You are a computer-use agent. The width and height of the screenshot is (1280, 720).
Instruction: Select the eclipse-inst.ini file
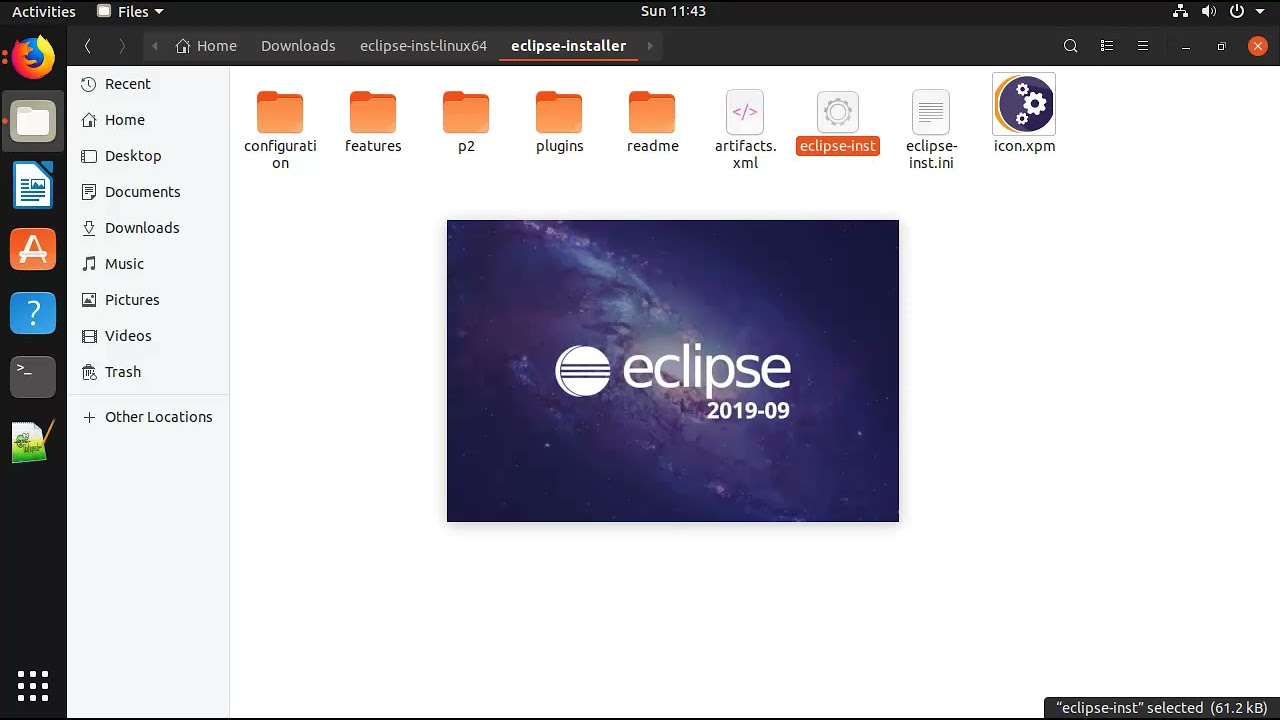(931, 129)
